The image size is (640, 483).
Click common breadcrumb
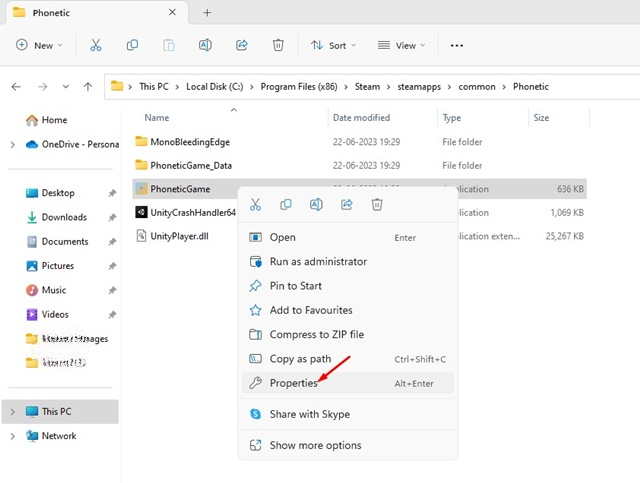[477, 87]
